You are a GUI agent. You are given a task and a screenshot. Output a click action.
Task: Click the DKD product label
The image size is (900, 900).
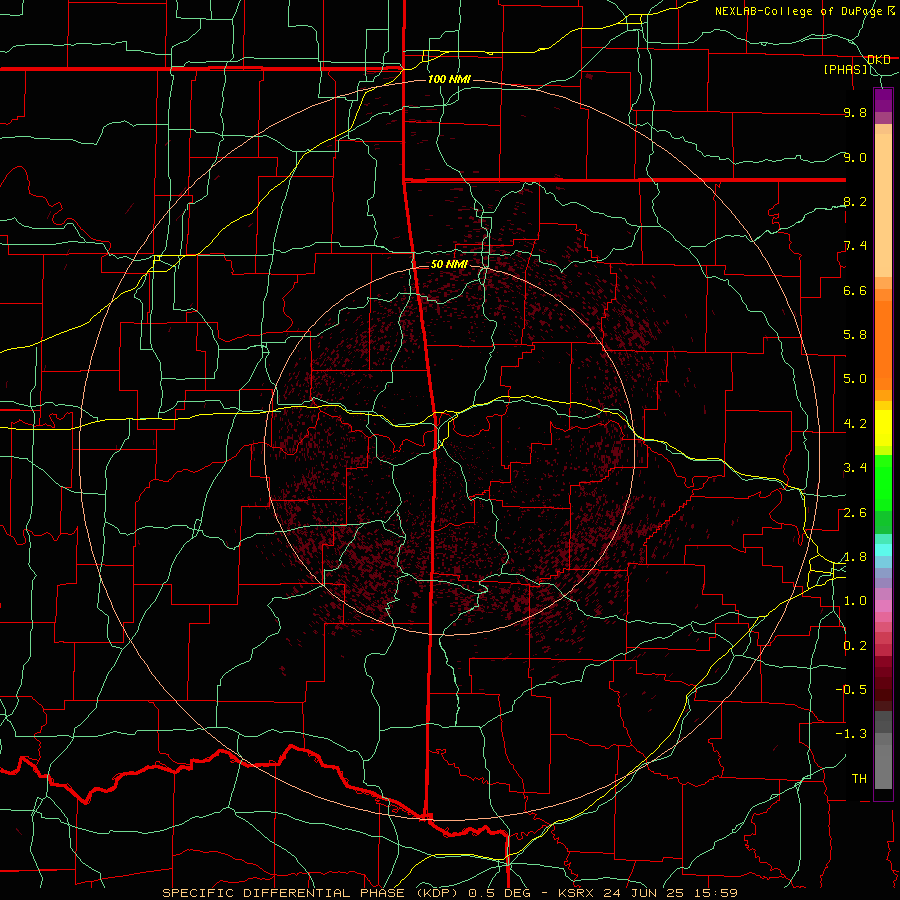coord(879,60)
